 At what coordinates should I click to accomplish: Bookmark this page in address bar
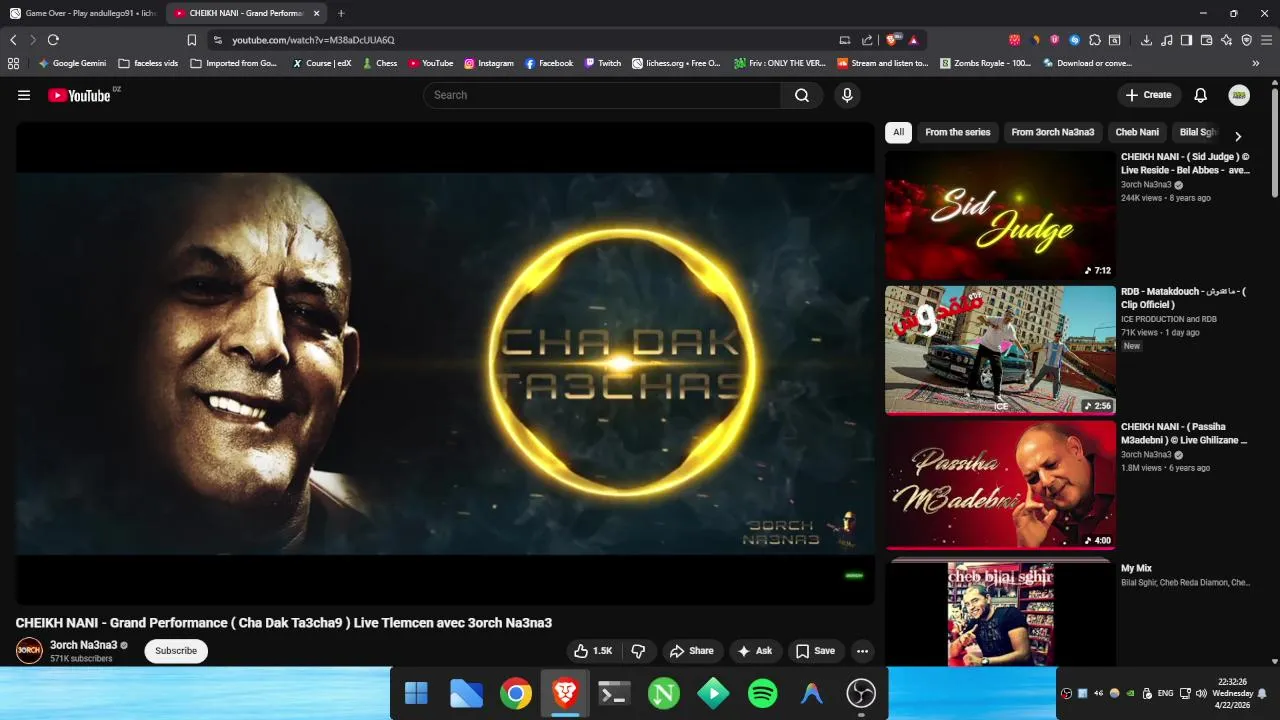(x=192, y=40)
